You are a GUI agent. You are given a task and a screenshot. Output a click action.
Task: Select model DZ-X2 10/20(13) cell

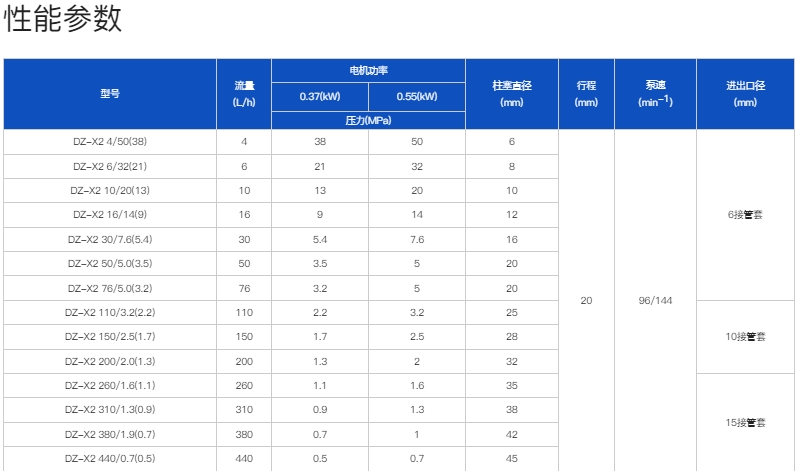110,190
